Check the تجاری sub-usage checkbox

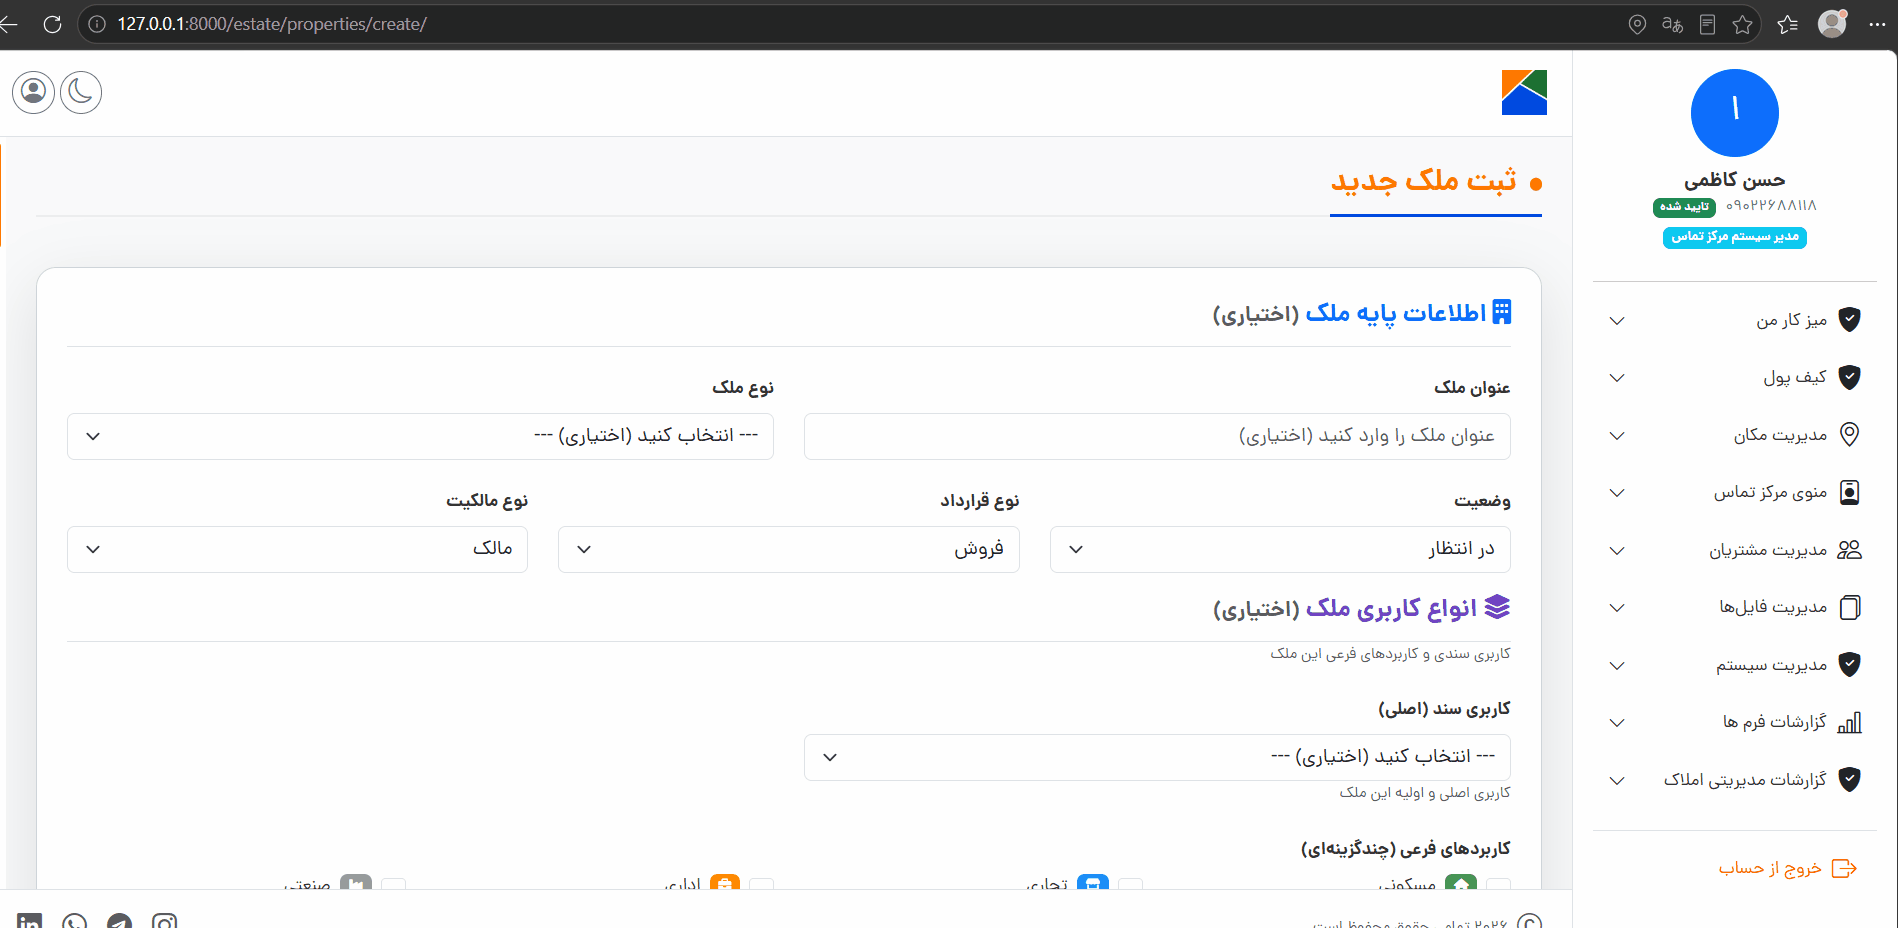(x=1131, y=884)
